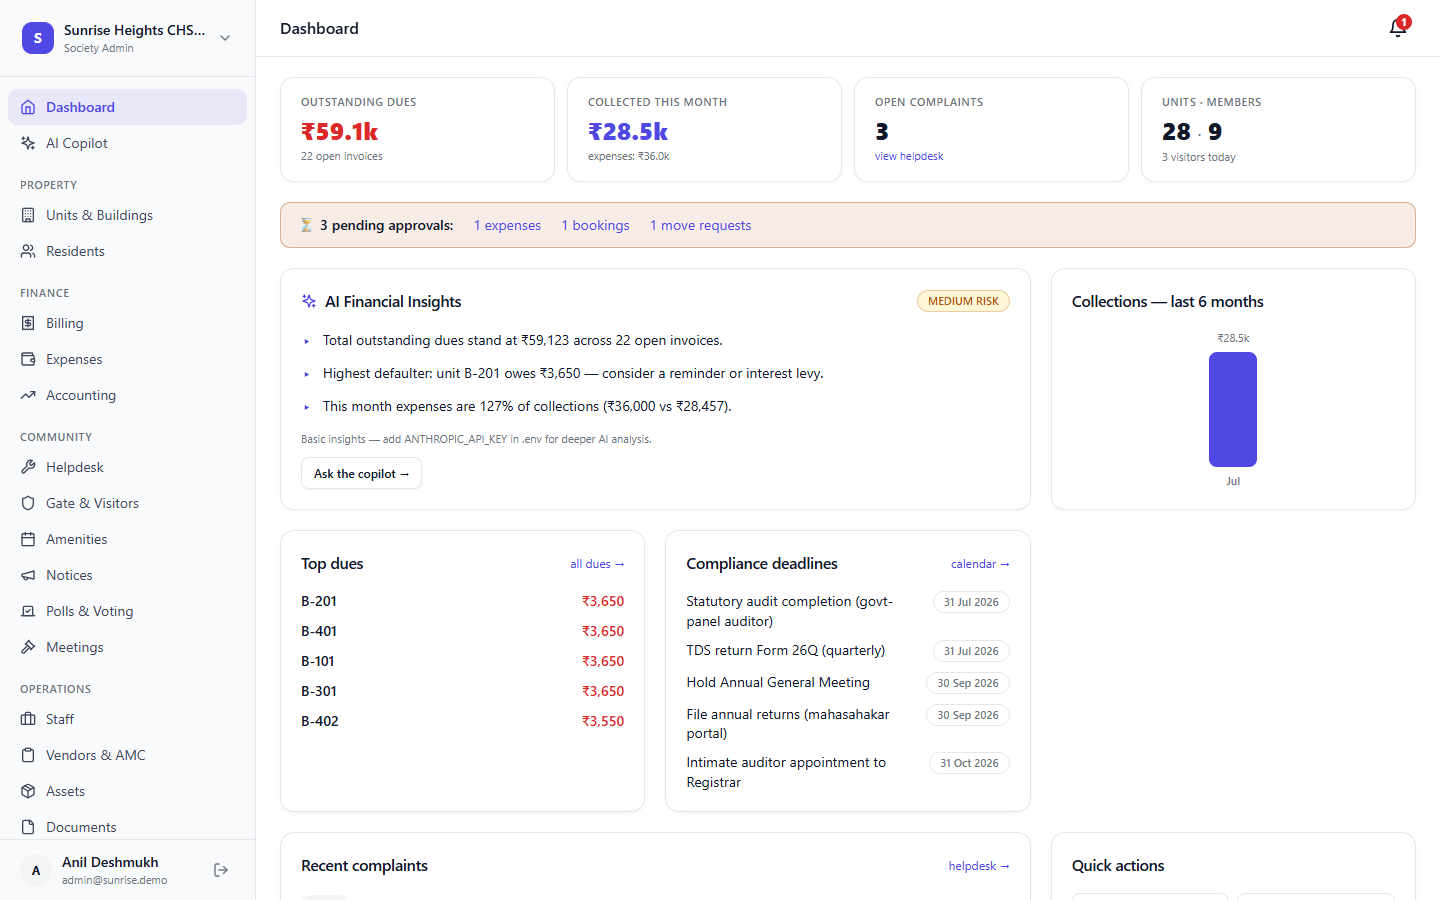The image size is (1440, 900).
Task: Click the logout icon beside Anil Deshmukh
Action: coord(221,870)
